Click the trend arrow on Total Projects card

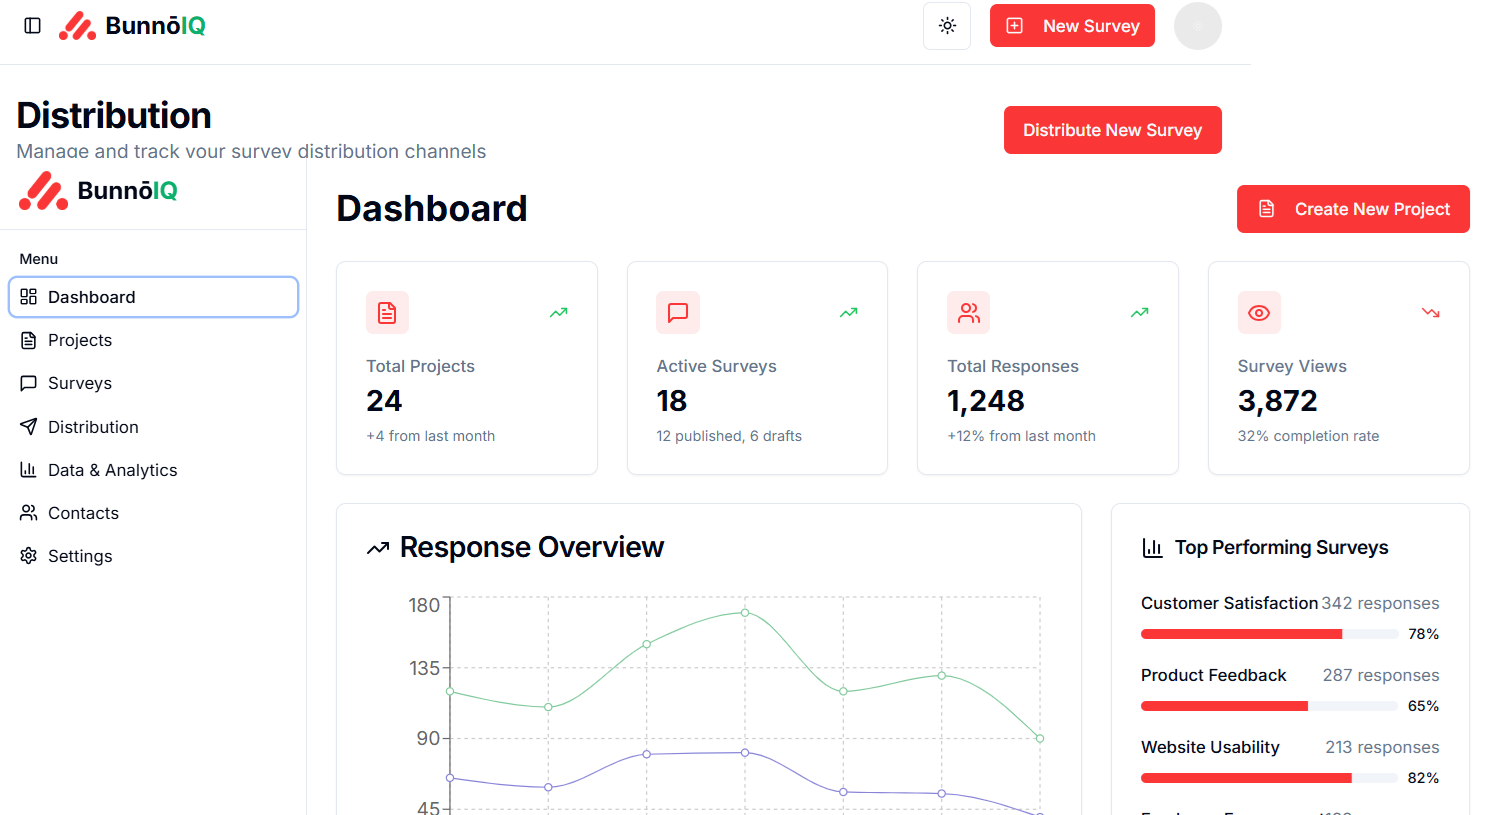558,312
